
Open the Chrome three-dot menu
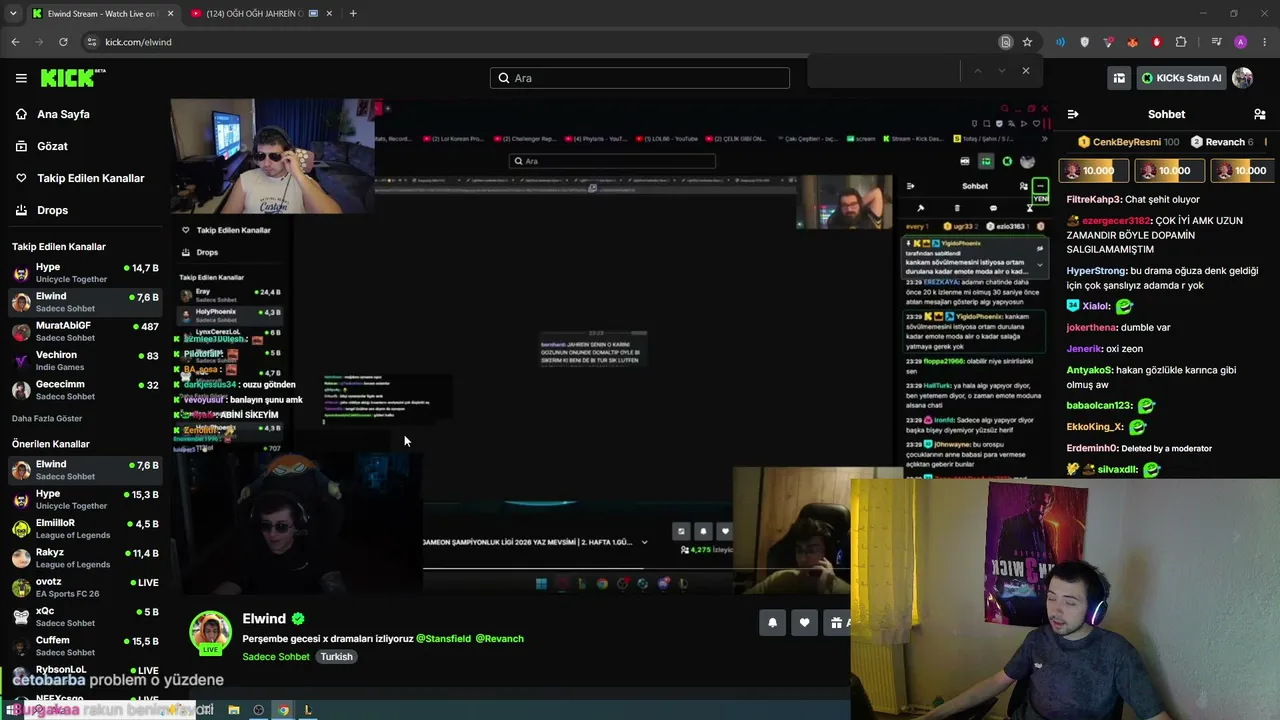pos(1265,42)
